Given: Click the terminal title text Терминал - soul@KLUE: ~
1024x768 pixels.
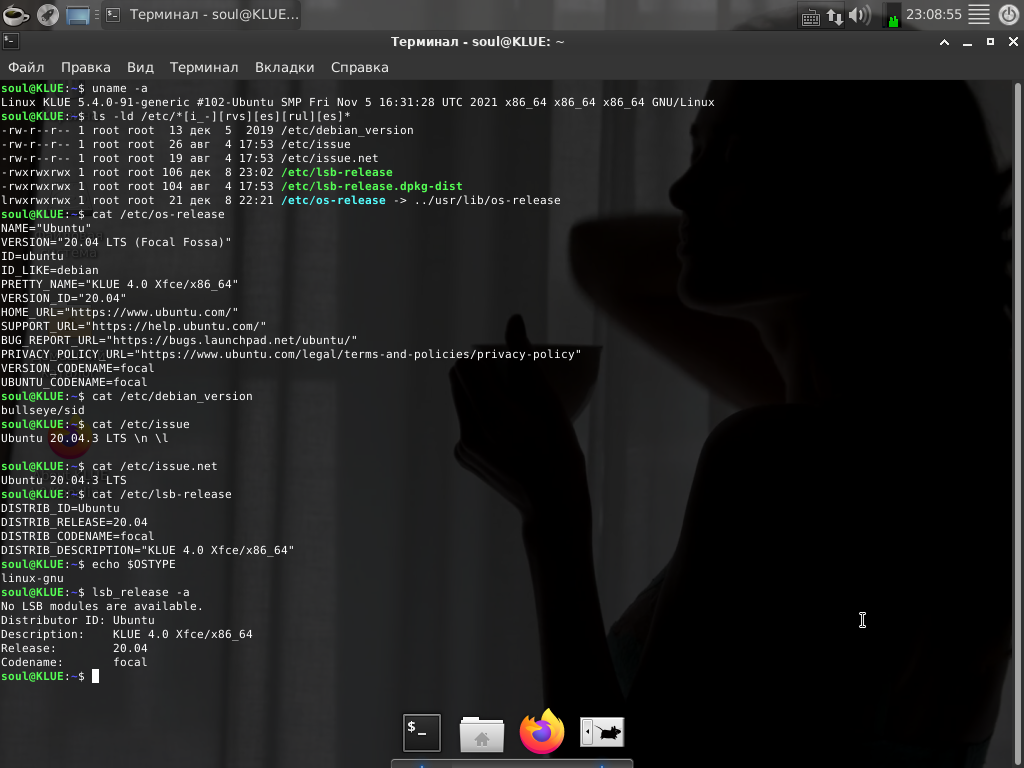Looking at the screenshot, I should click(x=477, y=42).
